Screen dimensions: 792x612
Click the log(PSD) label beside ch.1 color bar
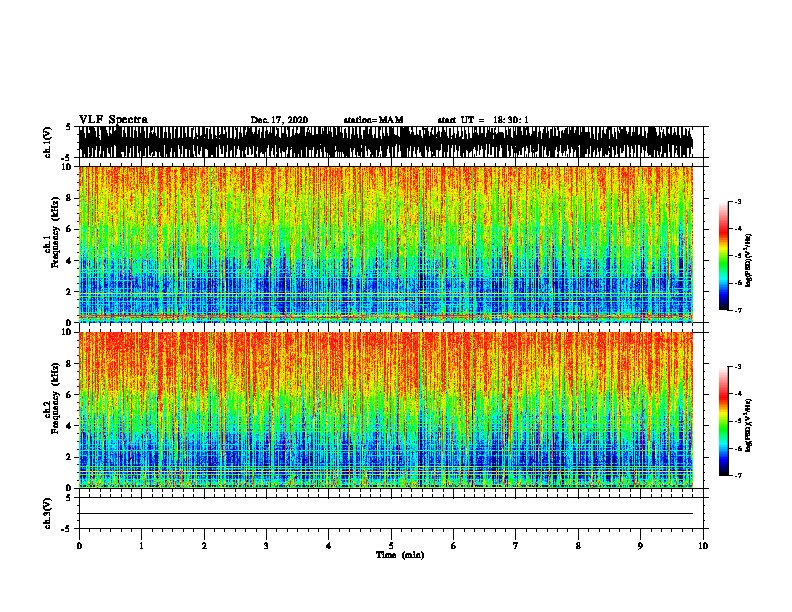(x=749, y=260)
